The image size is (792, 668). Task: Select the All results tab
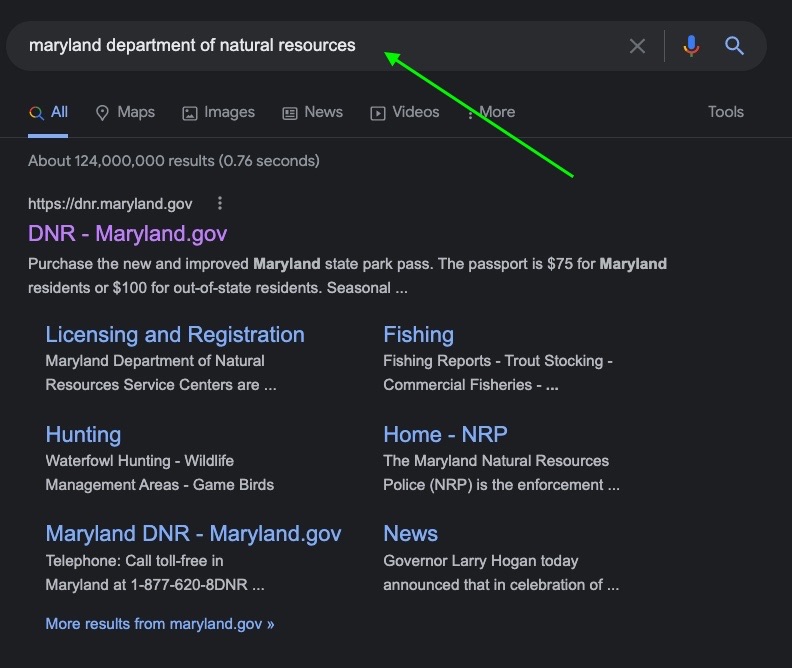[48, 113]
